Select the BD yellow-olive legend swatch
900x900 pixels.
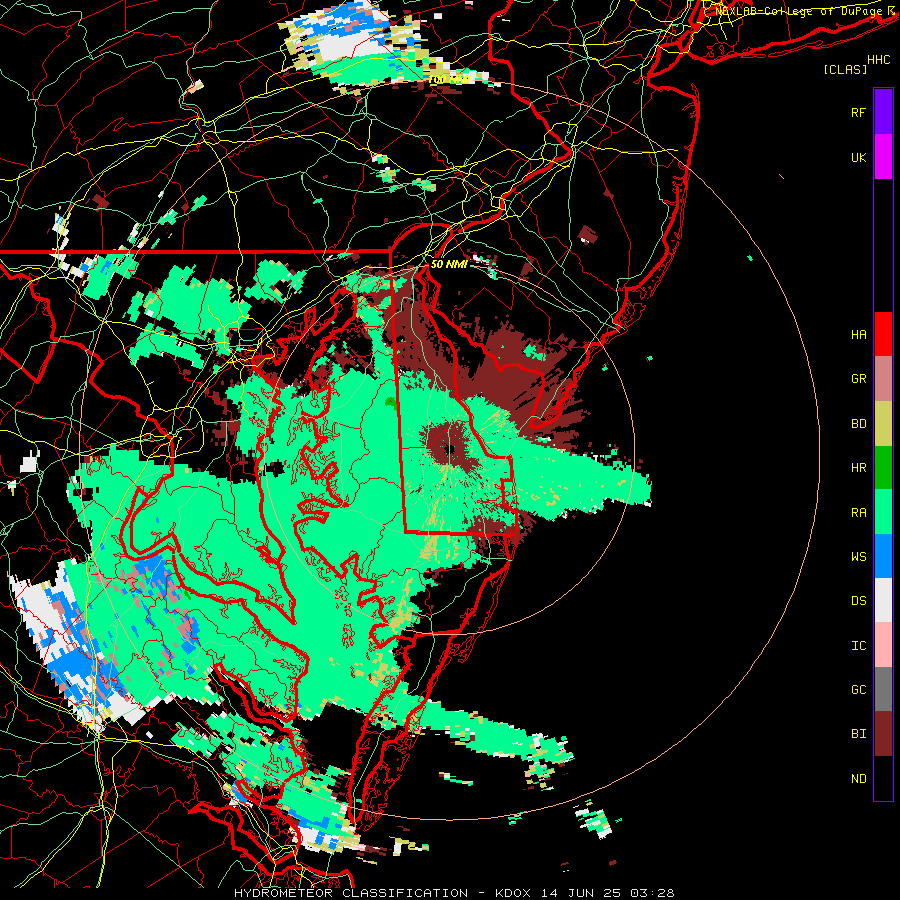coord(883,424)
